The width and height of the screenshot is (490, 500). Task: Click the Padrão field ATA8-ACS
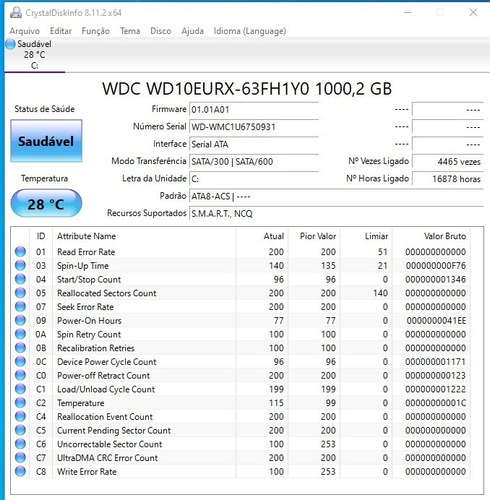point(336,196)
